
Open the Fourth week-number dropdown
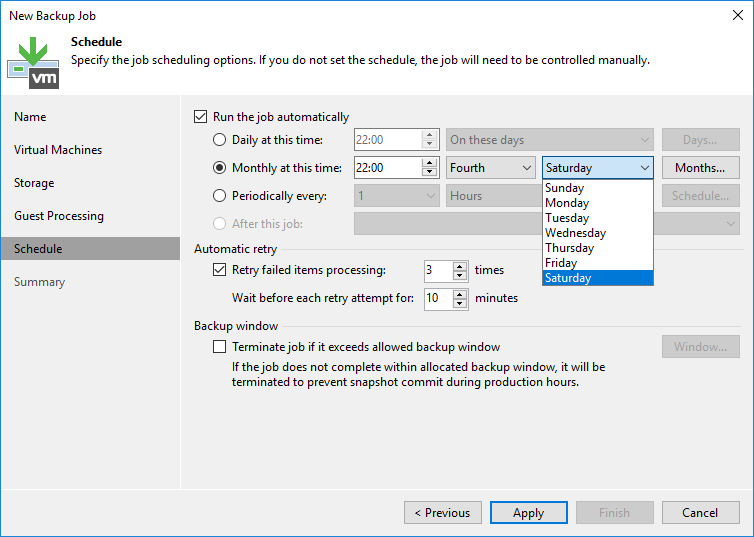pyautogui.click(x=491, y=168)
